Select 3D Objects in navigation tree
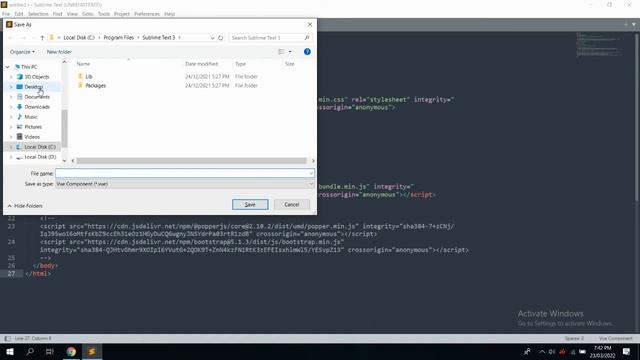This screenshot has height=360, width=640. point(36,77)
